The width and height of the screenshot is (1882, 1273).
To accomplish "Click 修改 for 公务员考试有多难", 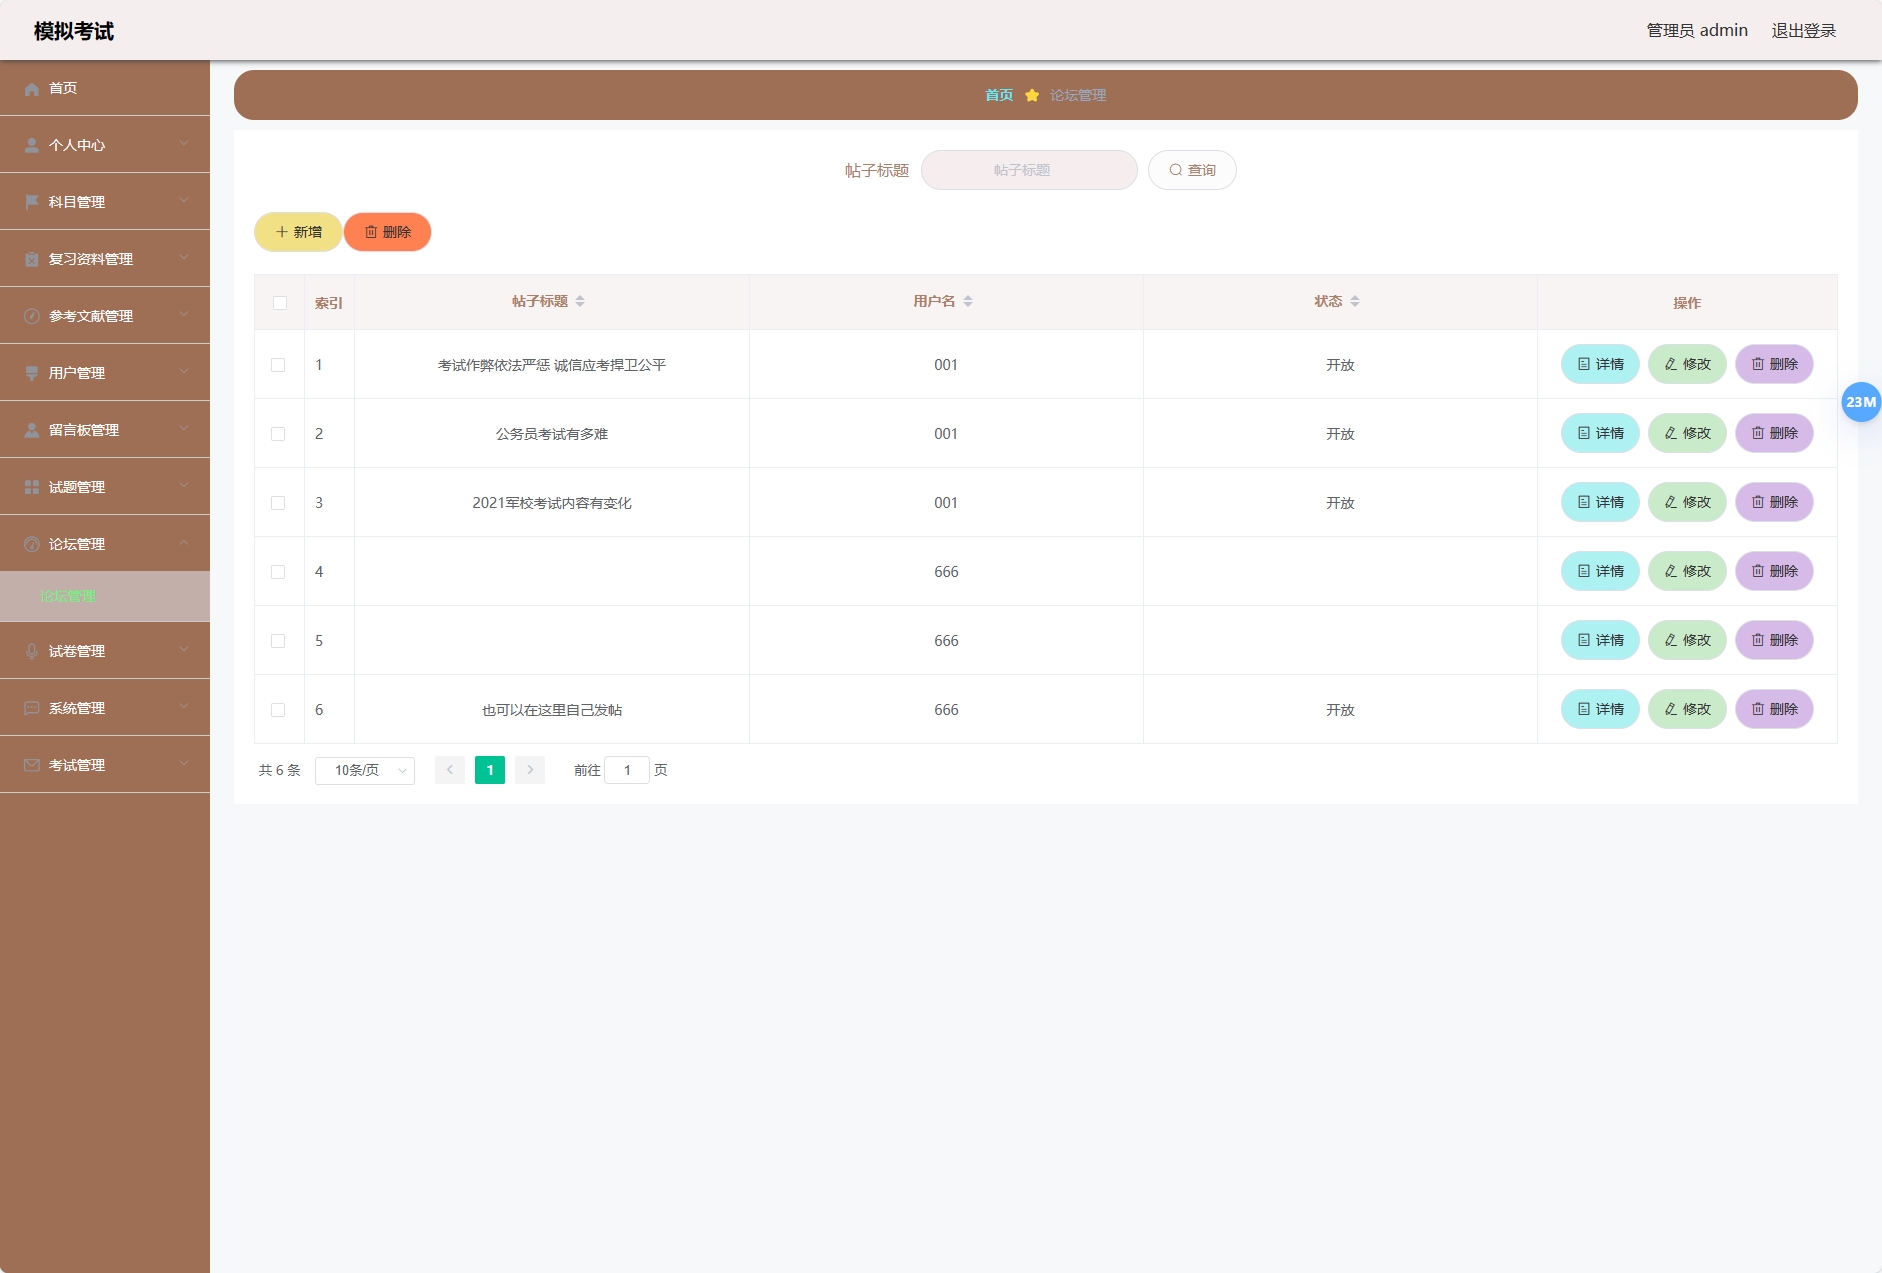I will click(x=1687, y=433).
